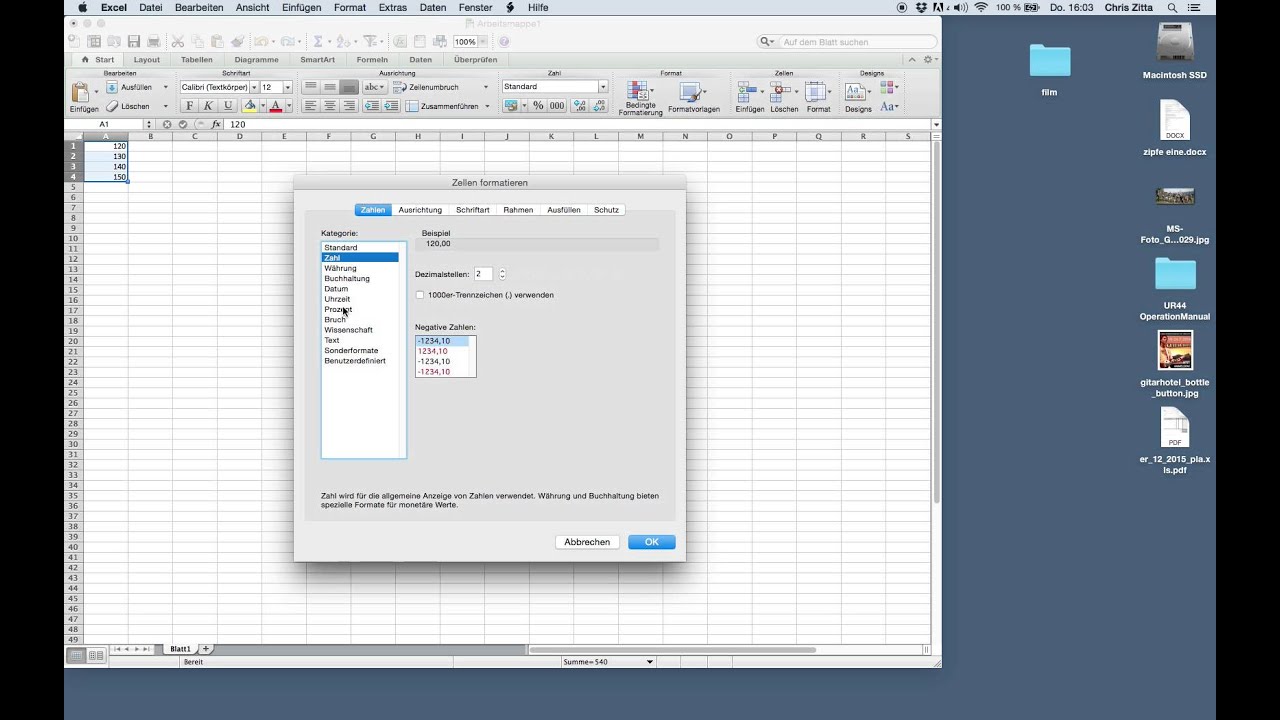The width and height of the screenshot is (1280, 720).
Task: Click the Dezimalstellen input field
Action: [x=483, y=274]
